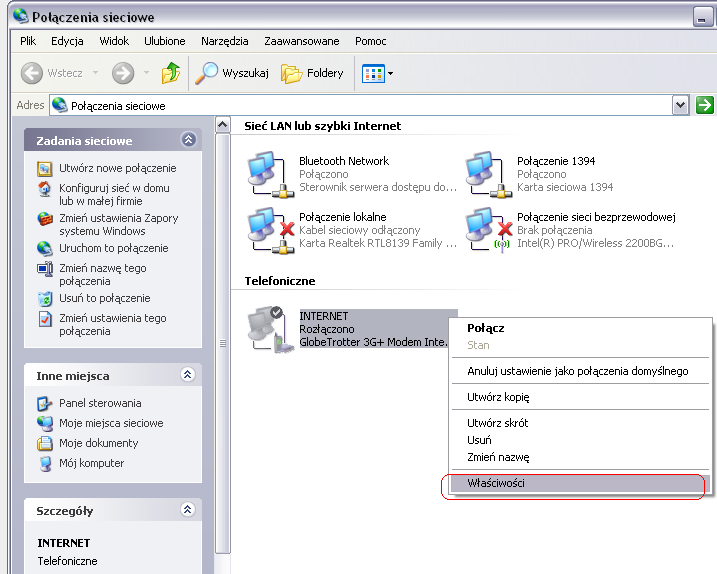Image resolution: width=717 pixels, height=574 pixels.
Task: Open the Widok menu
Action: (114, 41)
